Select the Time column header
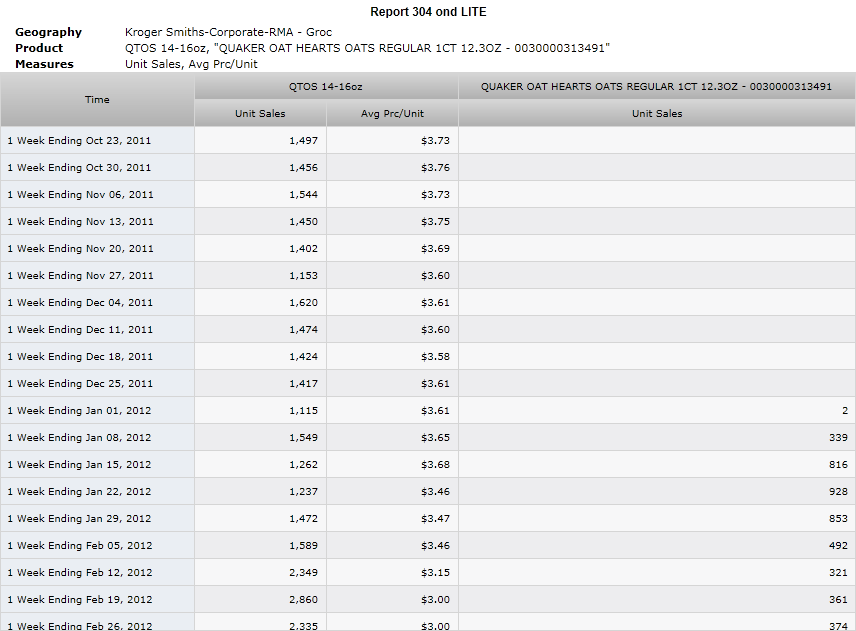 (x=97, y=100)
